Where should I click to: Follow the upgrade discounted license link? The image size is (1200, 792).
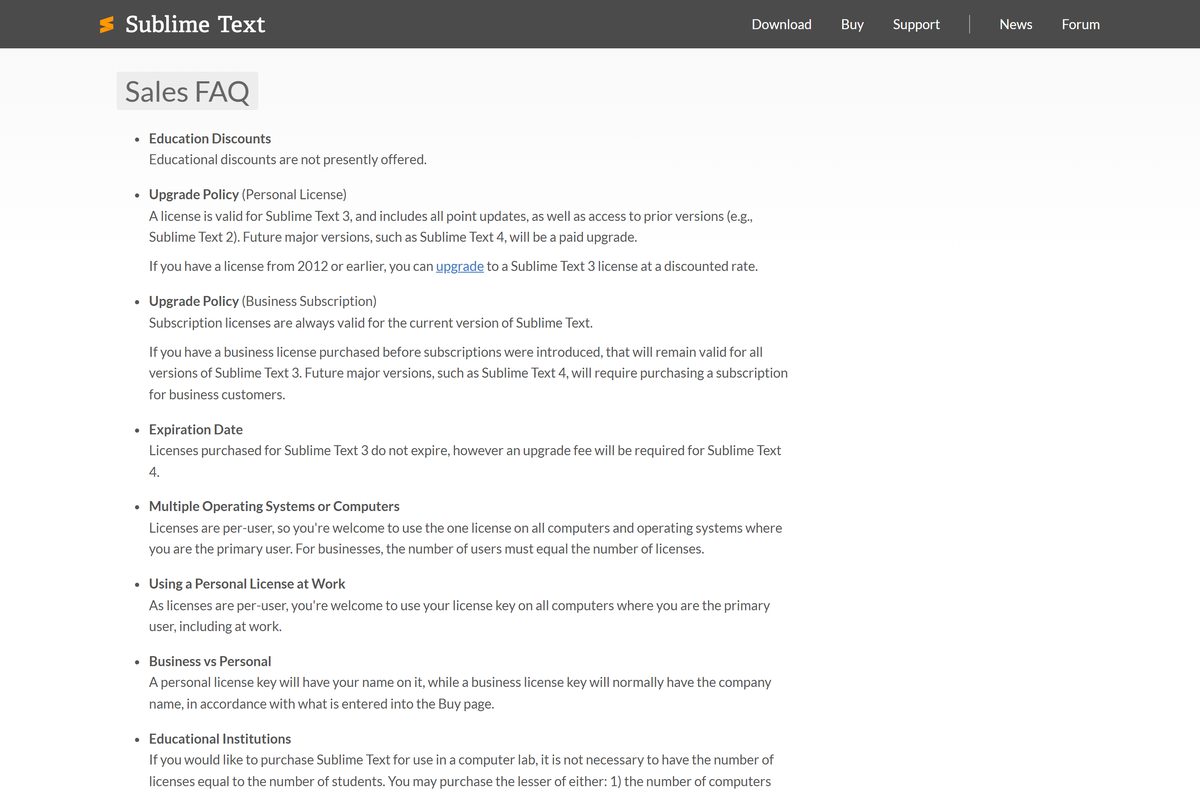[460, 266]
